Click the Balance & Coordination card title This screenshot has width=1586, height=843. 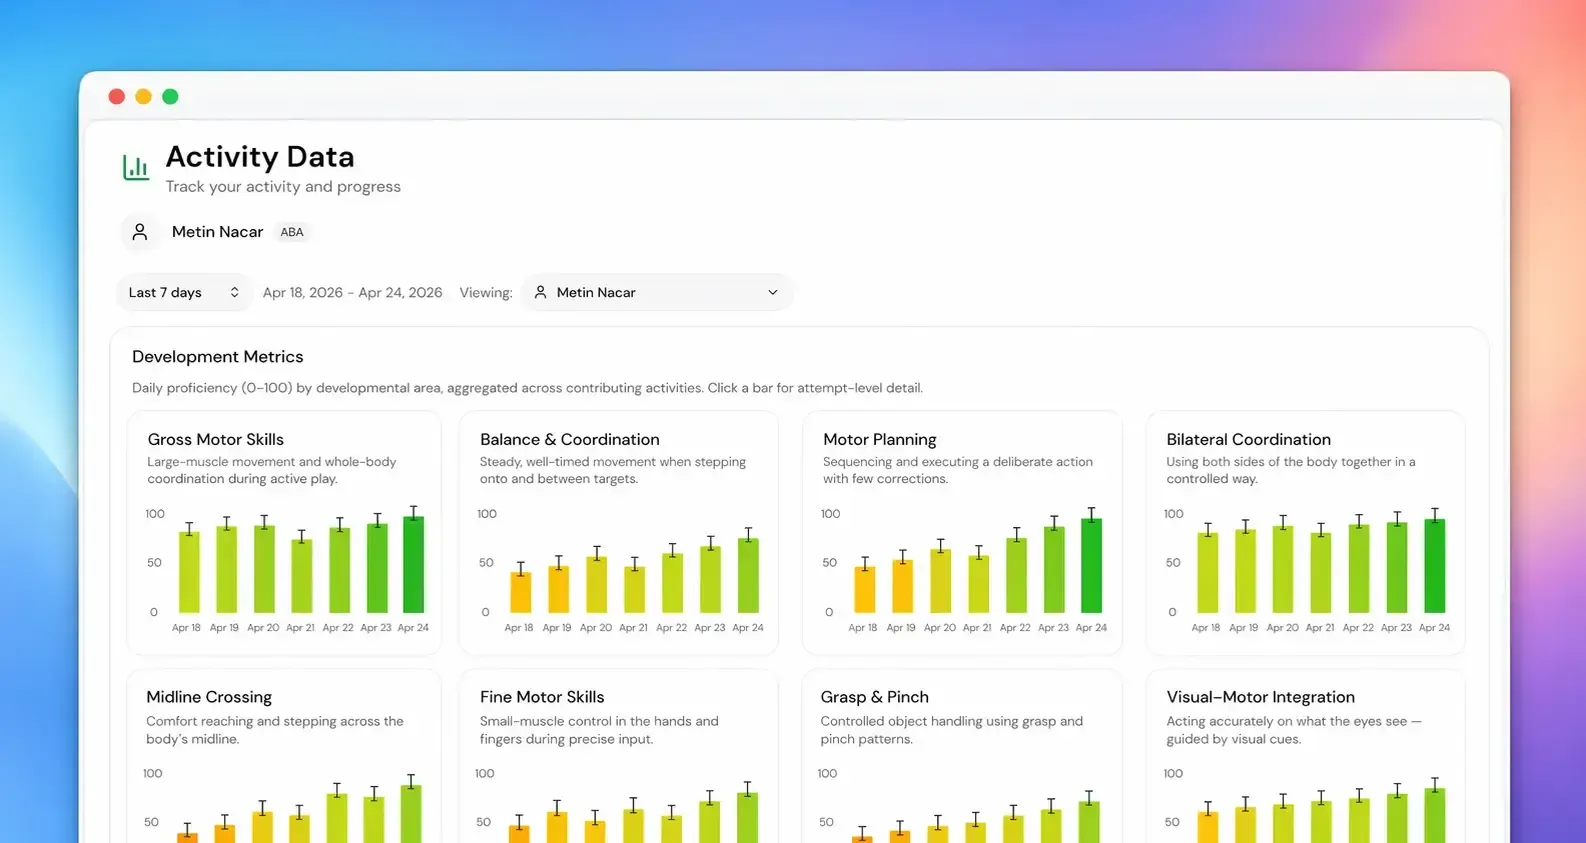coord(570,439)
